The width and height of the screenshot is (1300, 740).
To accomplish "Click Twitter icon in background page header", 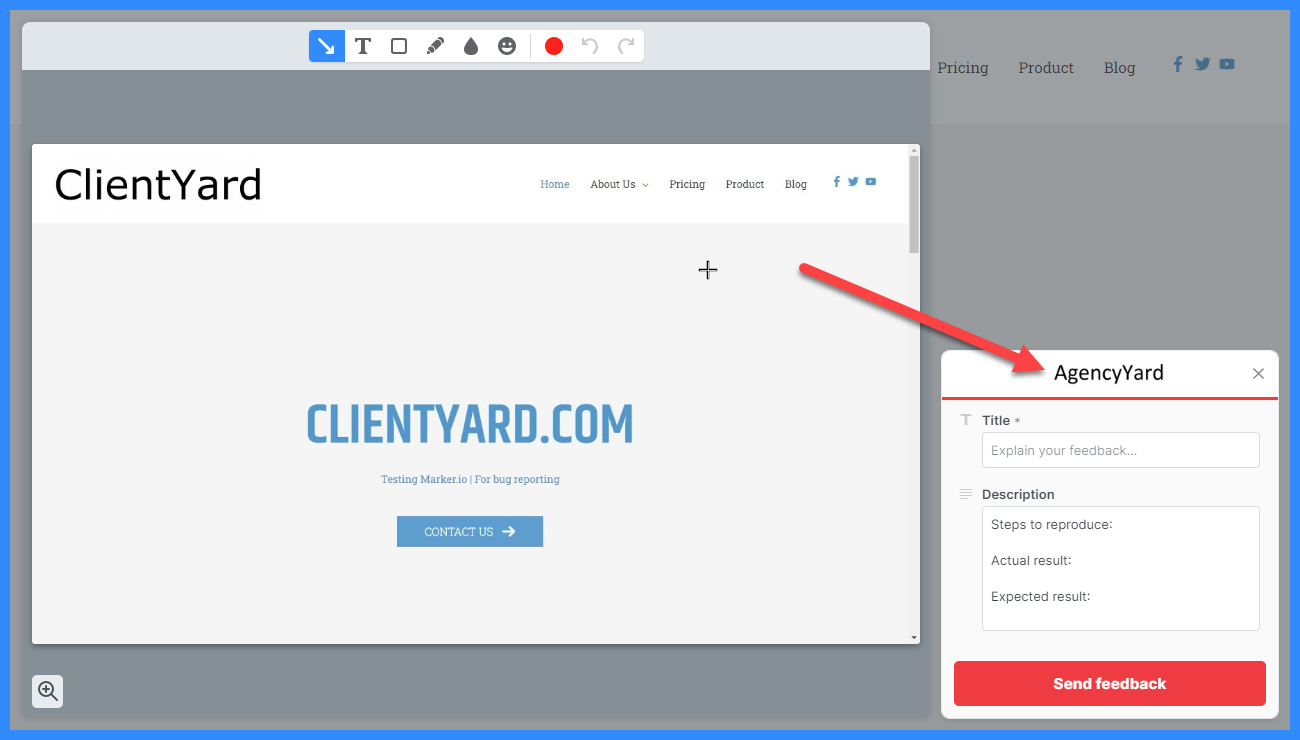I will tap(1202, 64).
